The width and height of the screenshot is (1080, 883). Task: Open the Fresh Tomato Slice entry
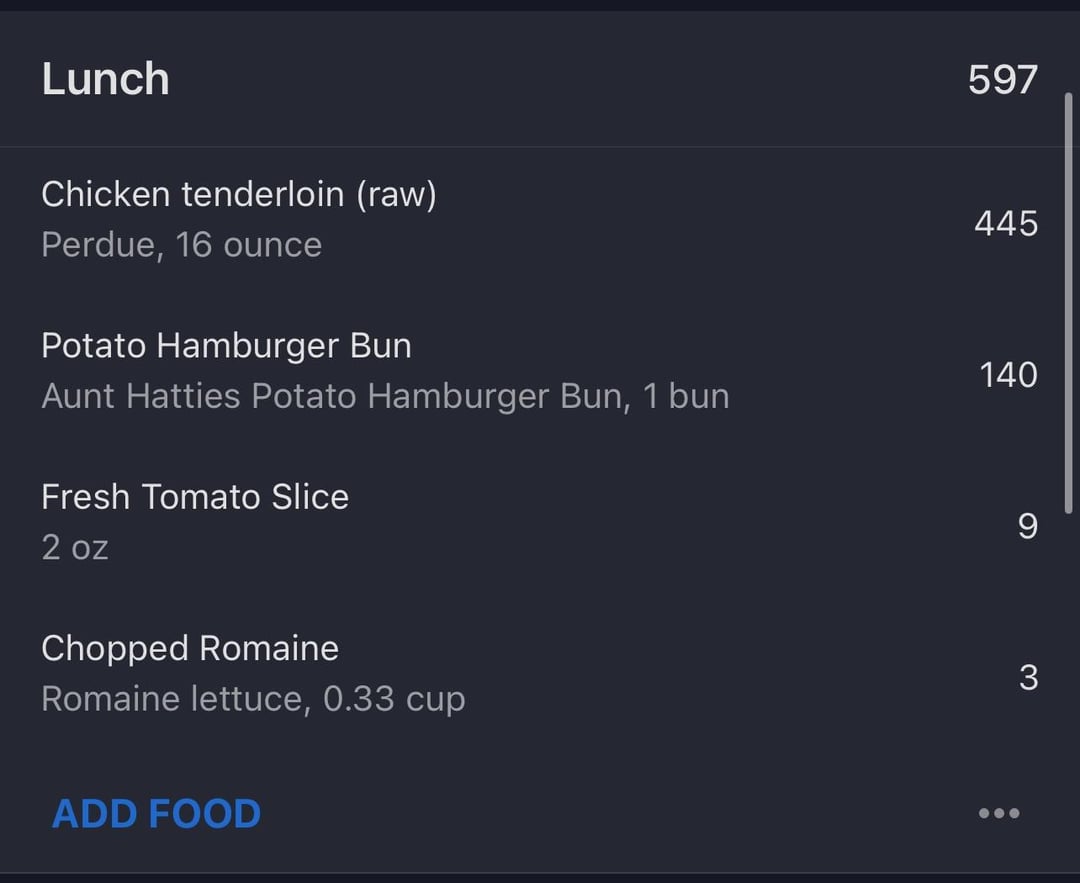point(540,522)
